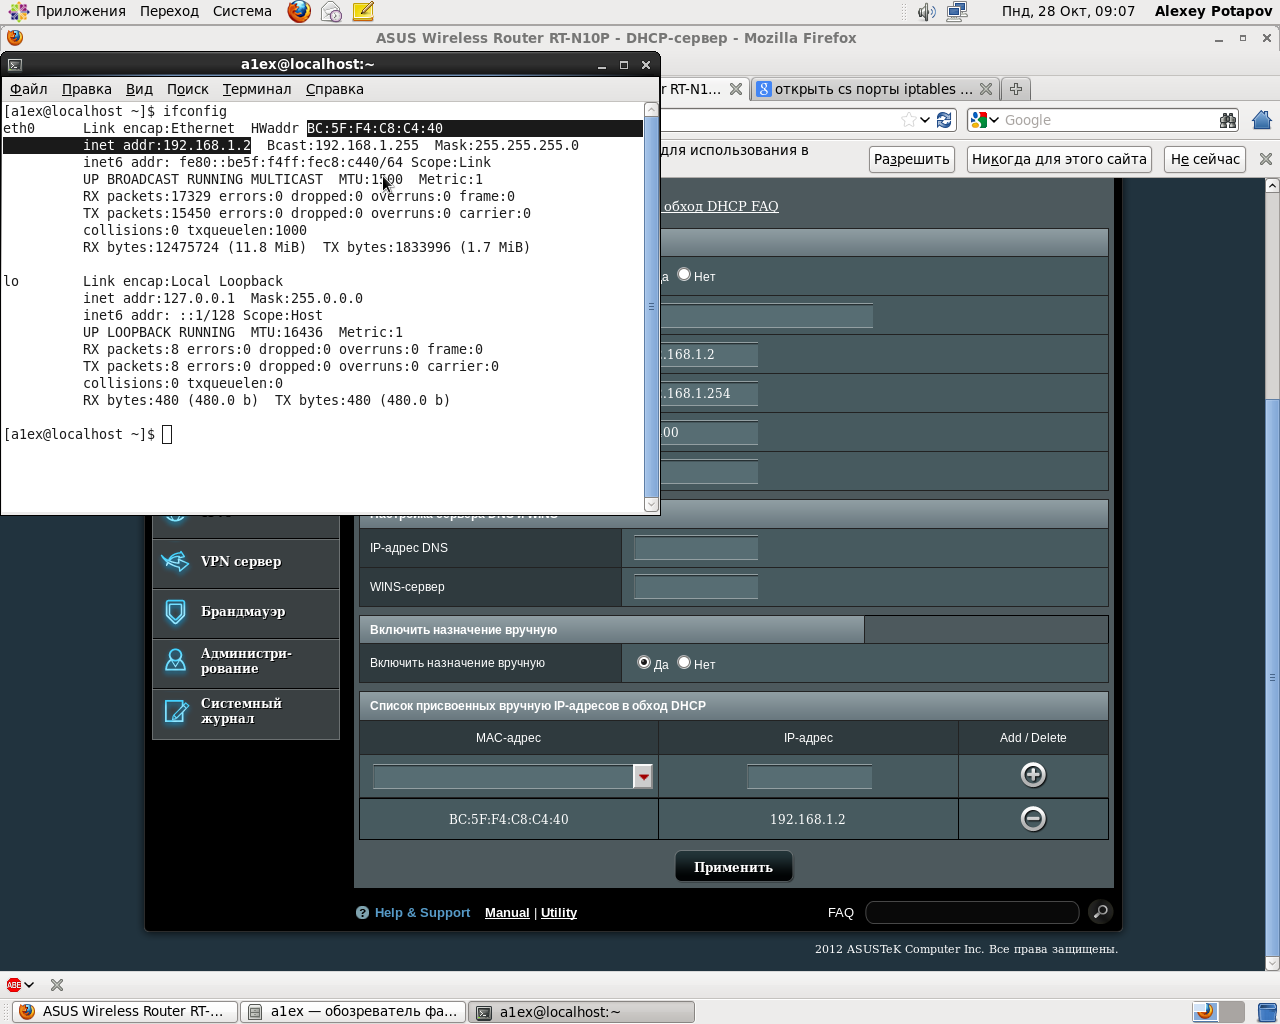1280x1024 pixels.
Task: Focus the FAQ search input field
Action: point(972,912)
